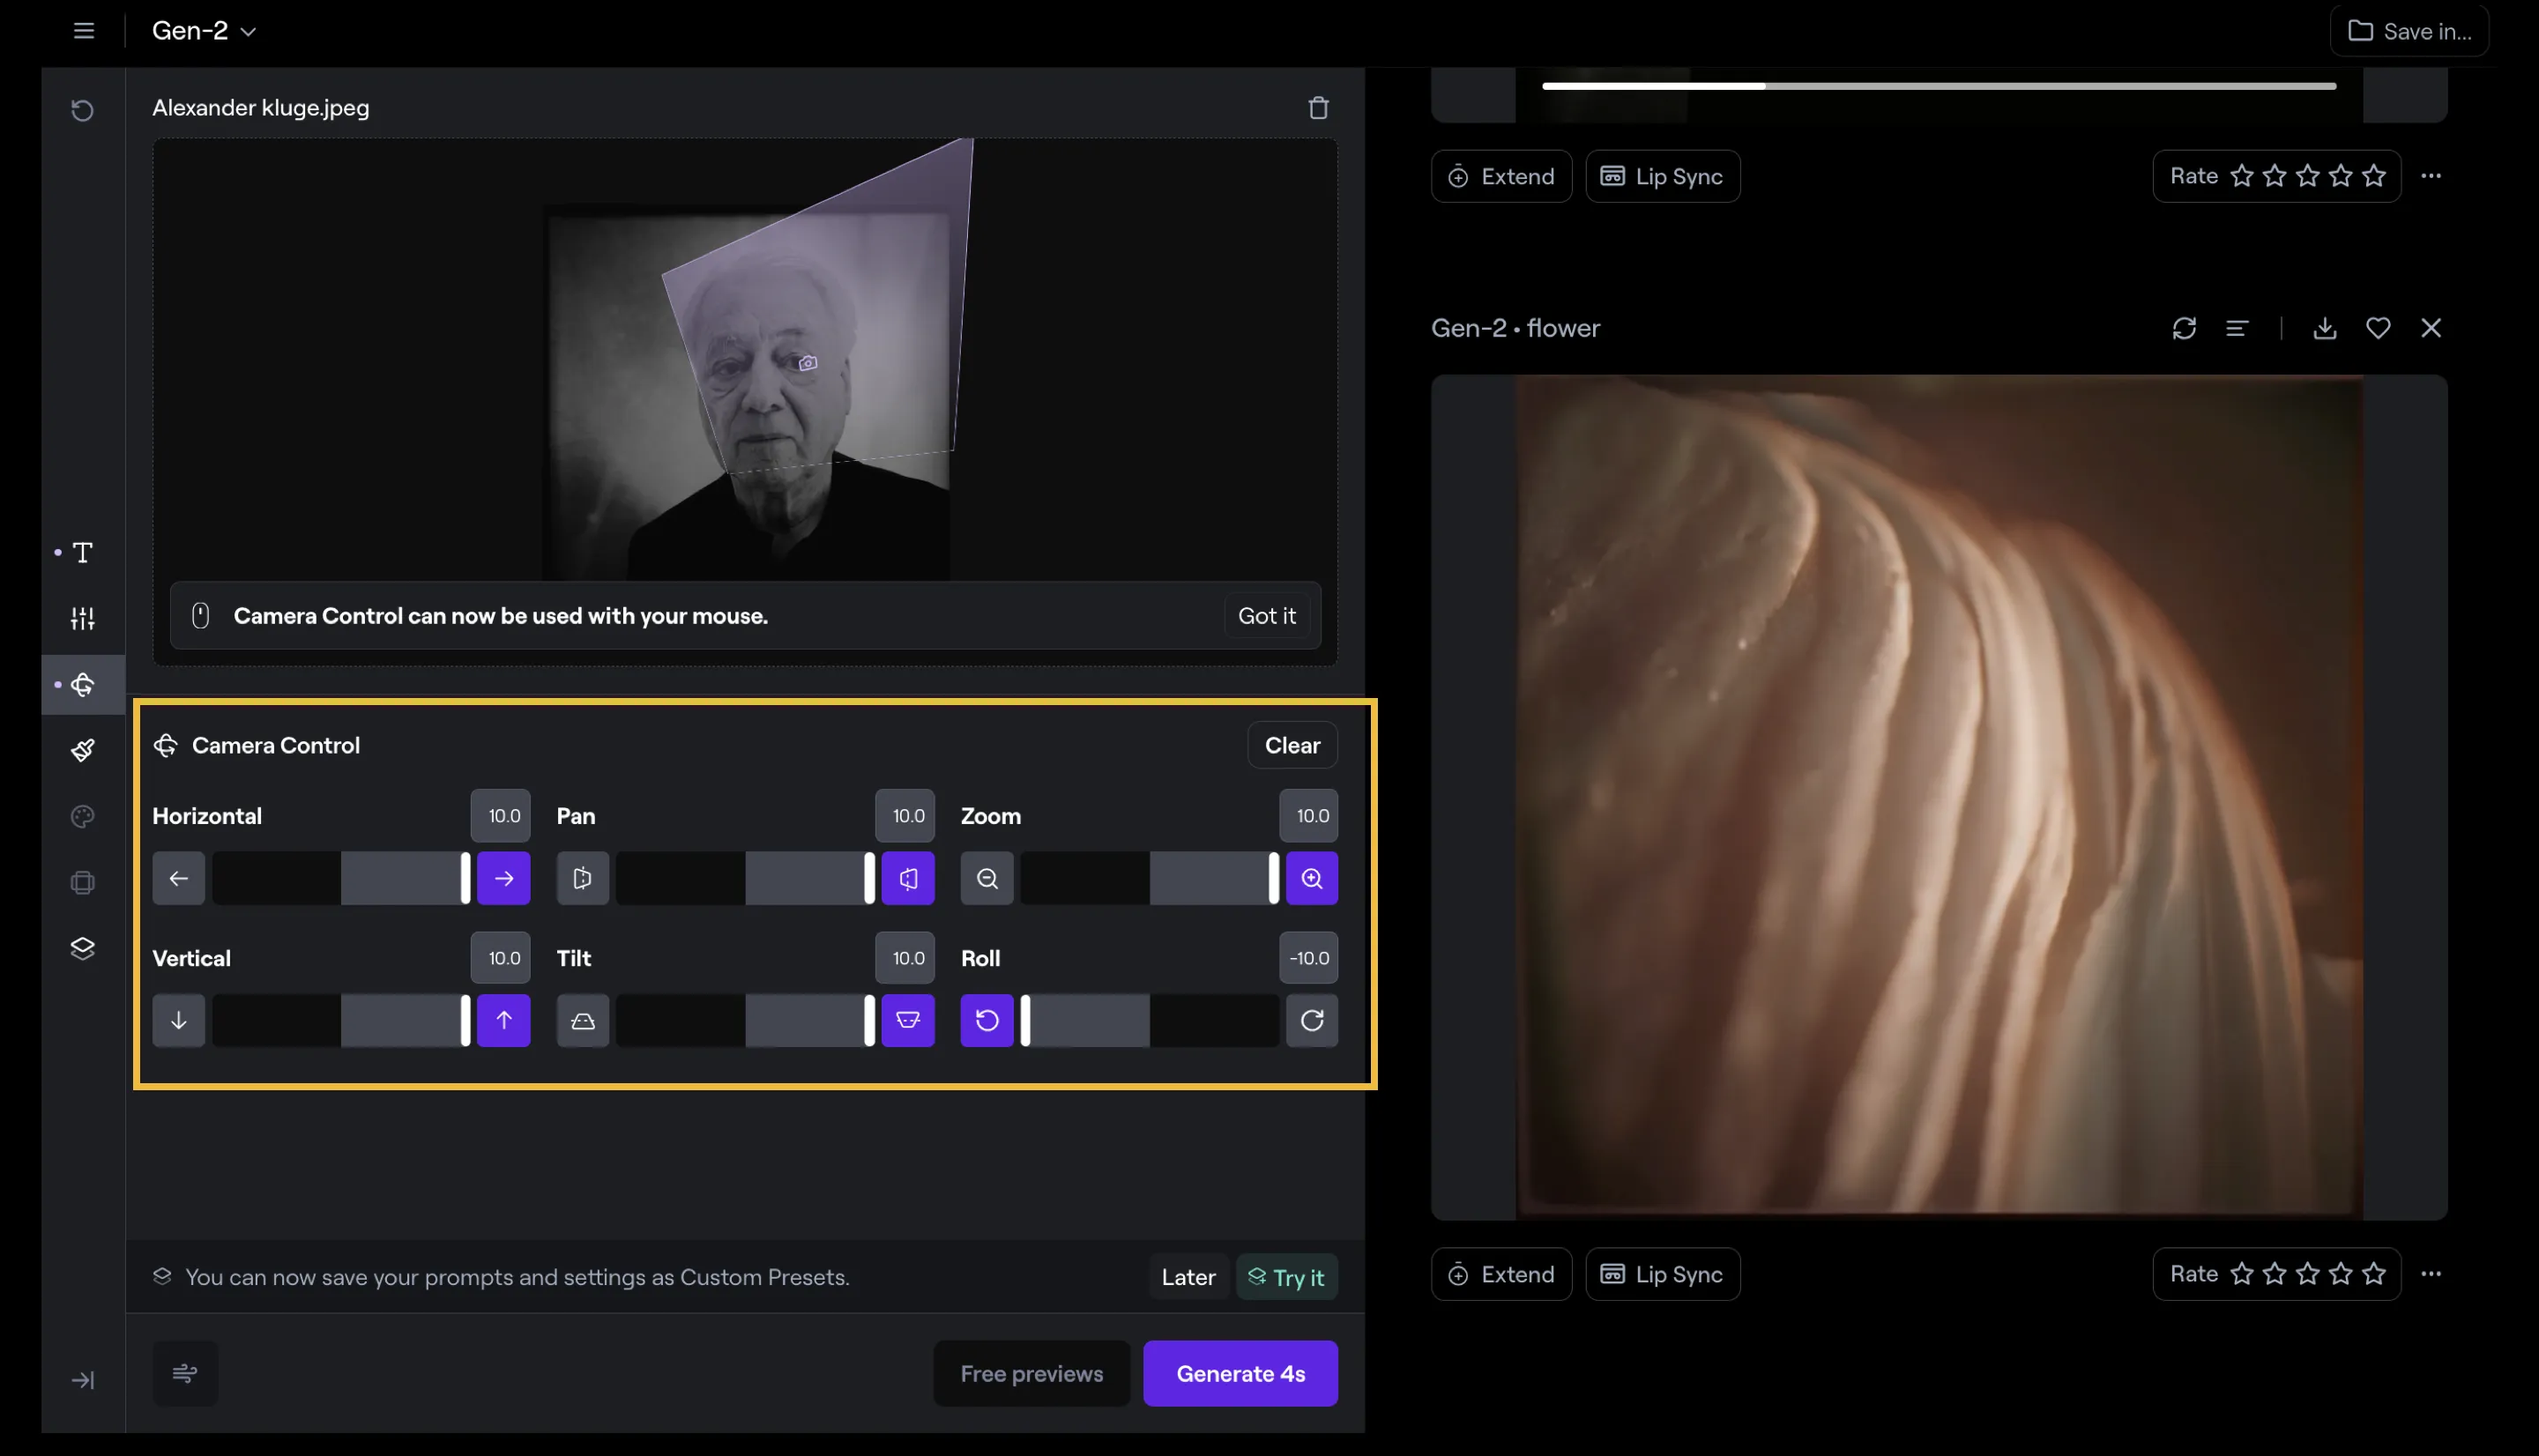Image resolution: width=2539 pixels, height=1456 pixels.
Task: Click the Free previews button
Action: click(1031, 1374)
